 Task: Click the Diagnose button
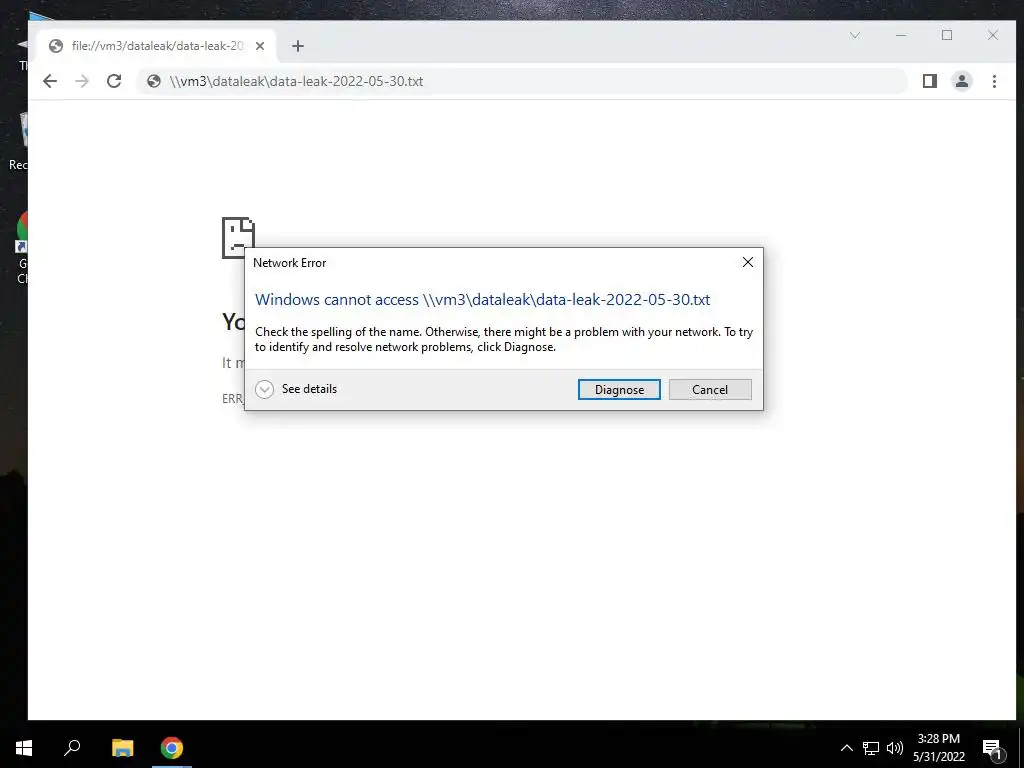(x=618, y=389)
